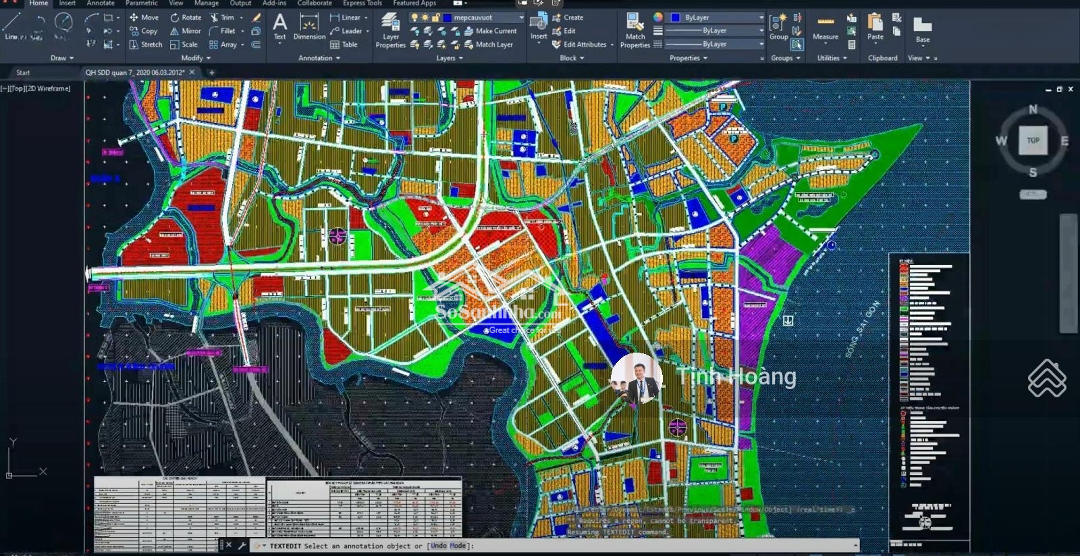Viewport: 1080px width, 556px height.
Task: Toggle the layer lock icon
Action: tap(436, 18)
